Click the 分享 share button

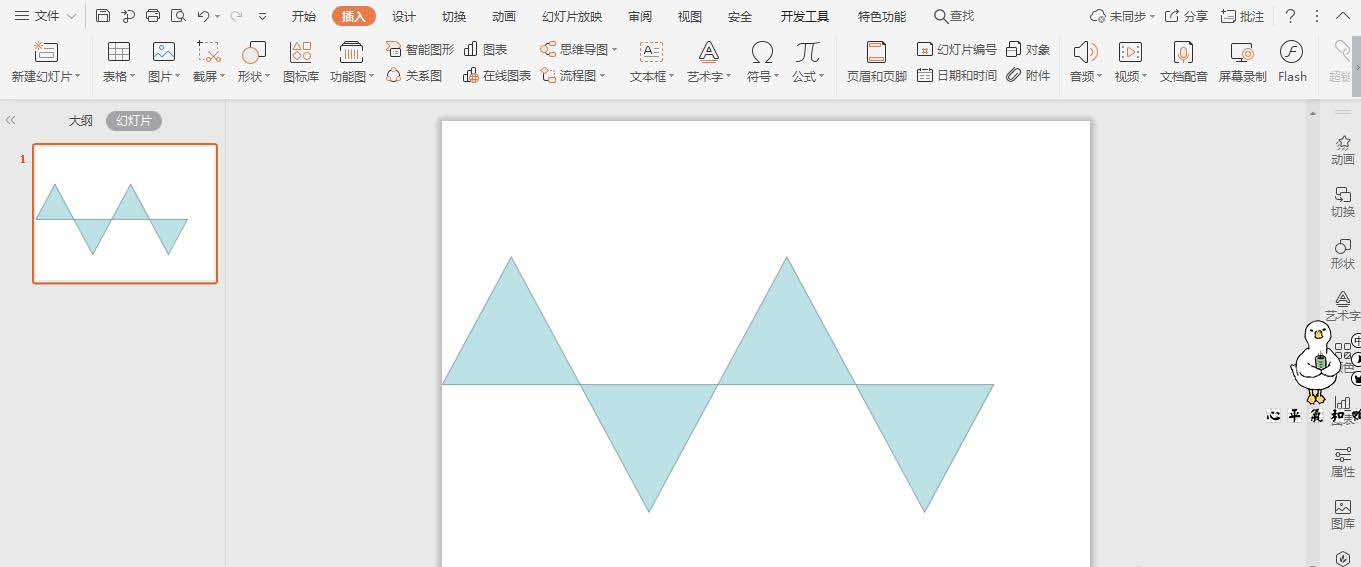tap(1186, 16)
